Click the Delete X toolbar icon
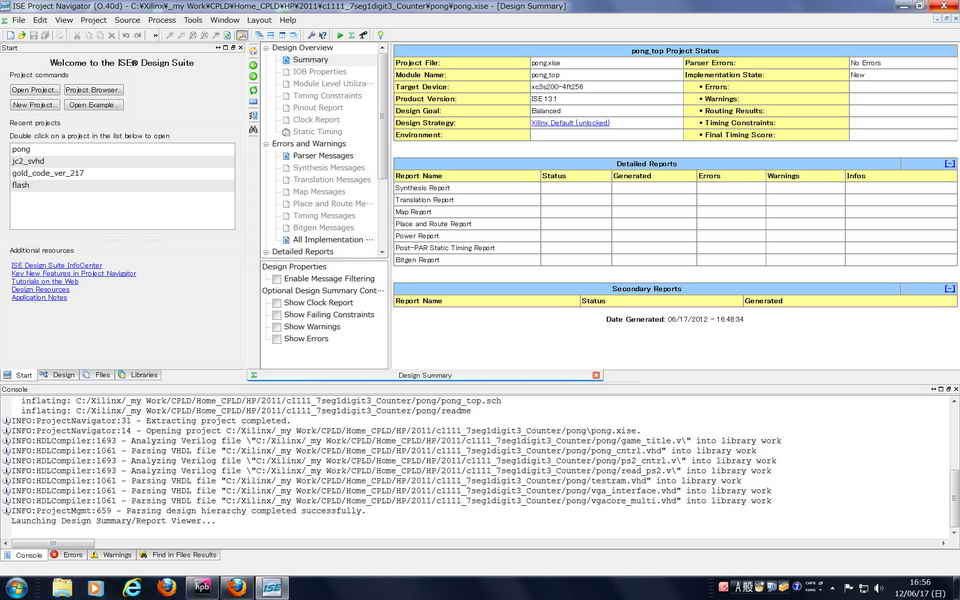 (111, 36)
